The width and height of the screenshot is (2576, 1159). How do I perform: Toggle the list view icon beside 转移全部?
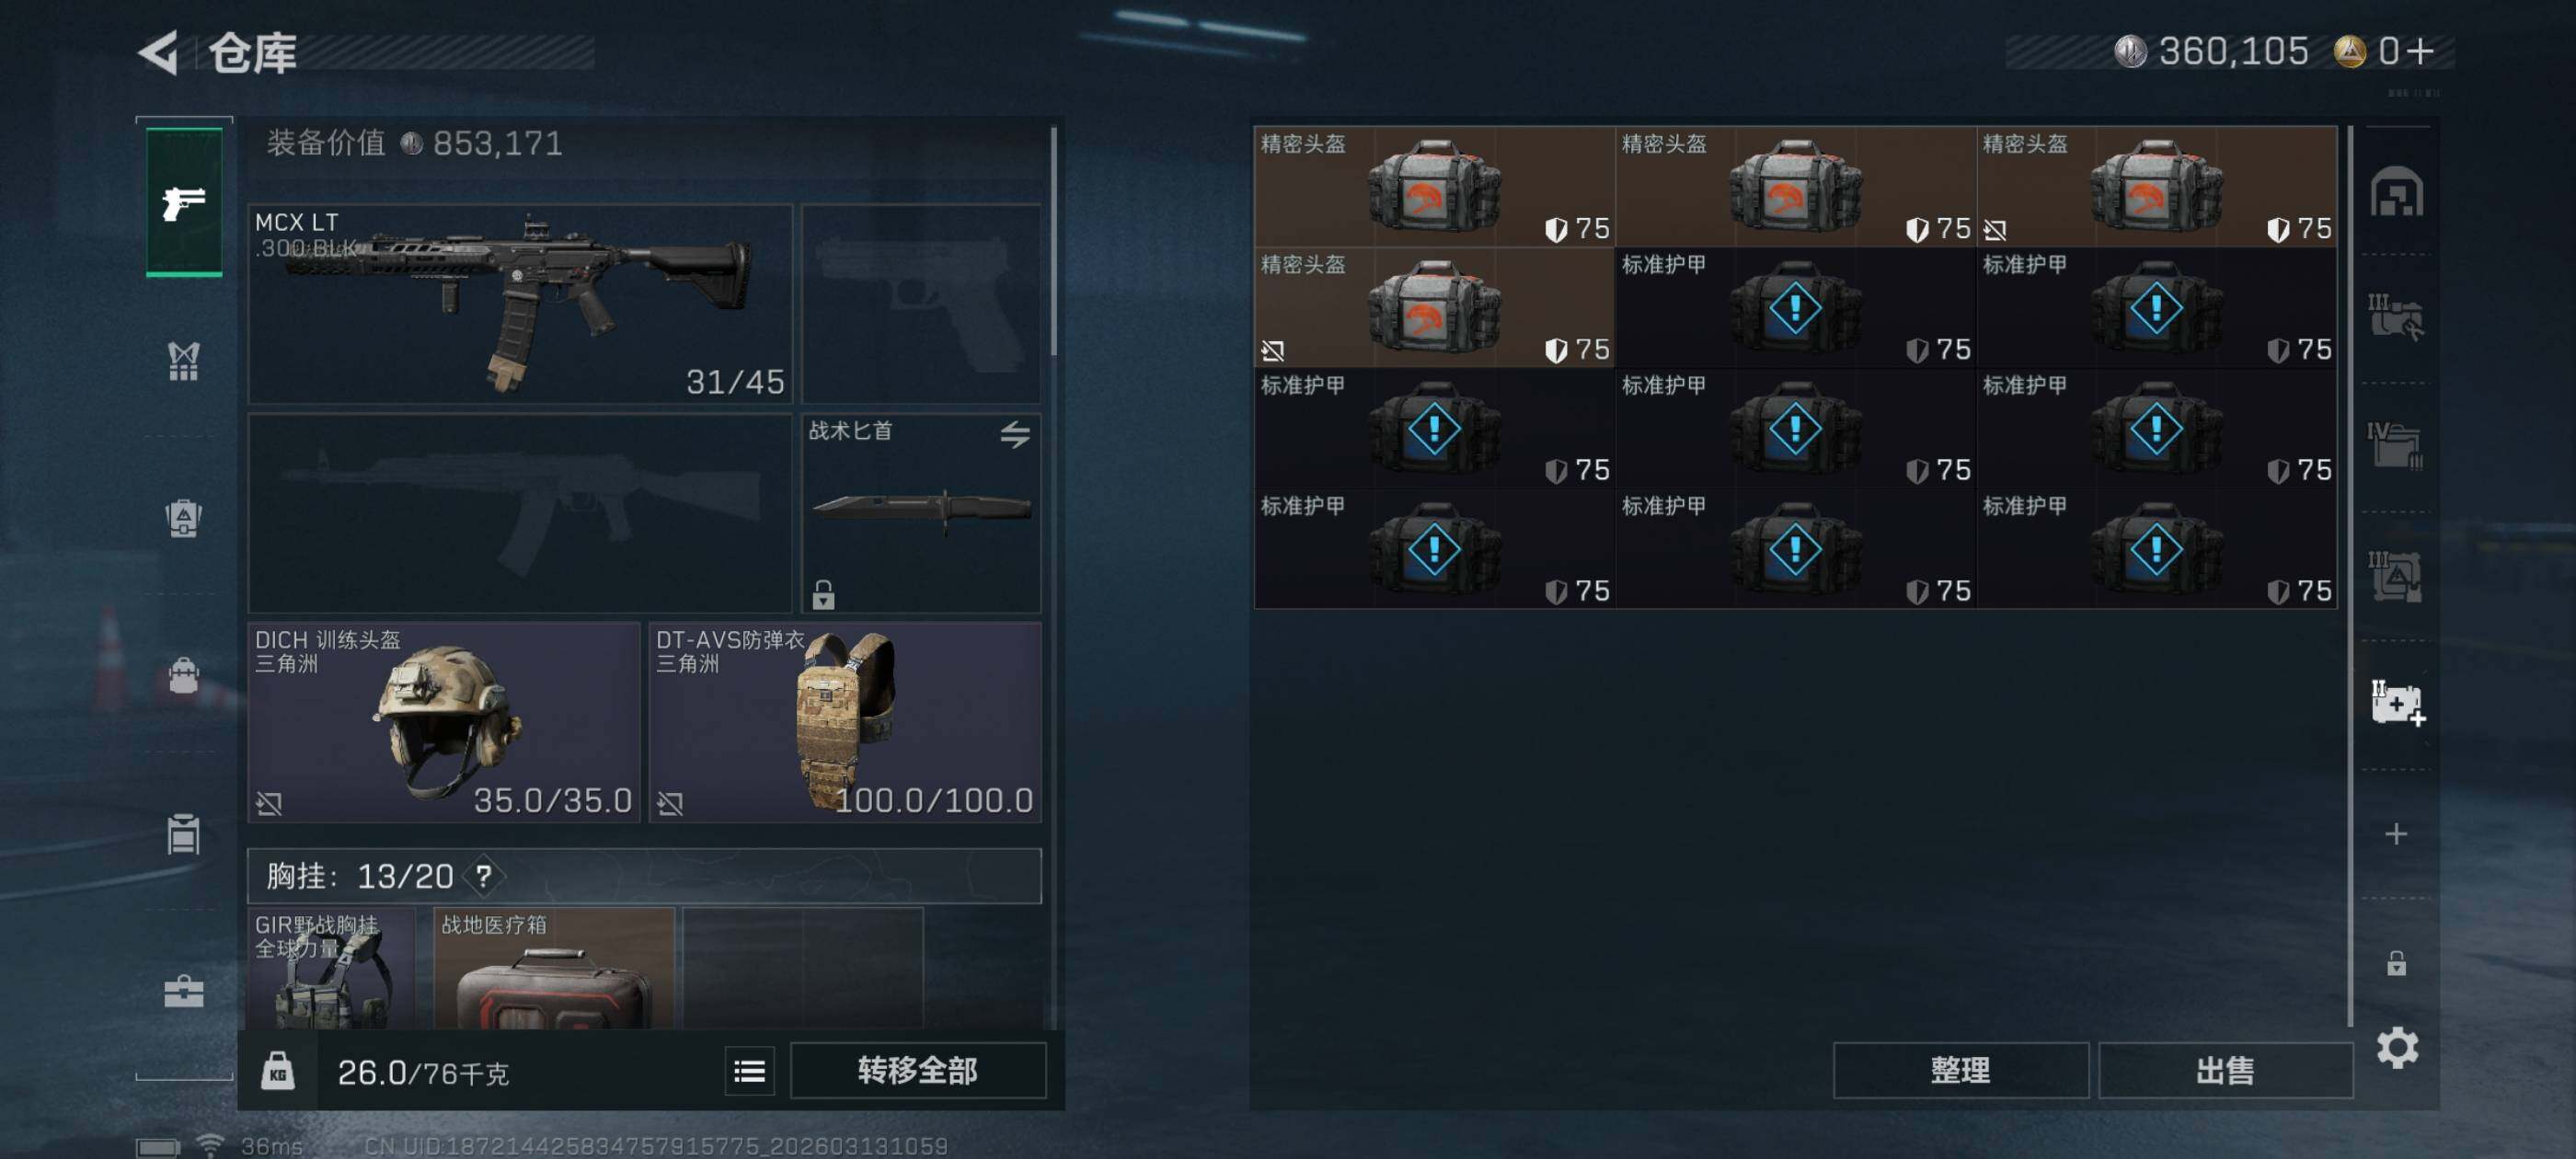(x=749, y=1071)
